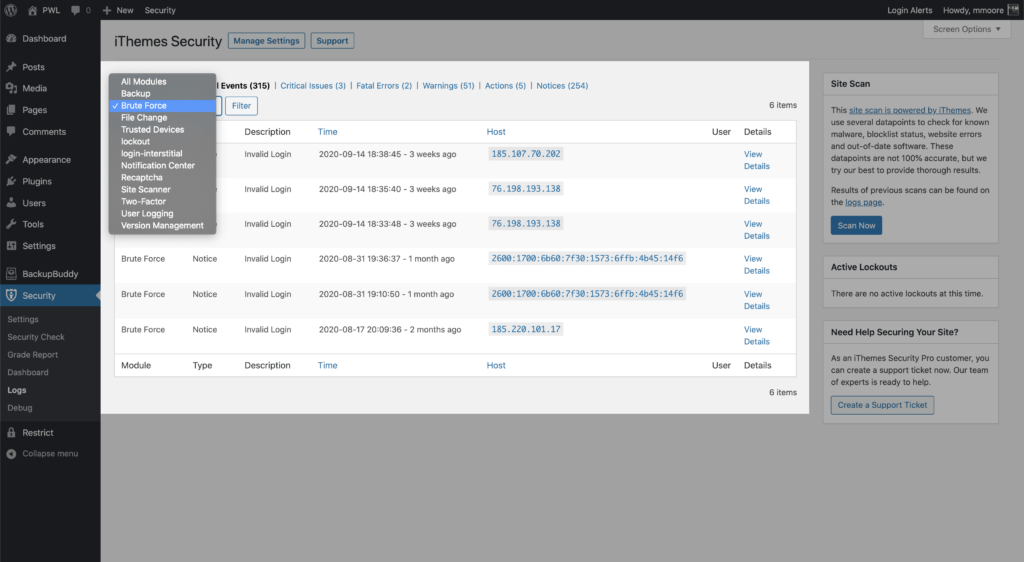
Task: Sort by the Host column header
Action: click(496, 131)
